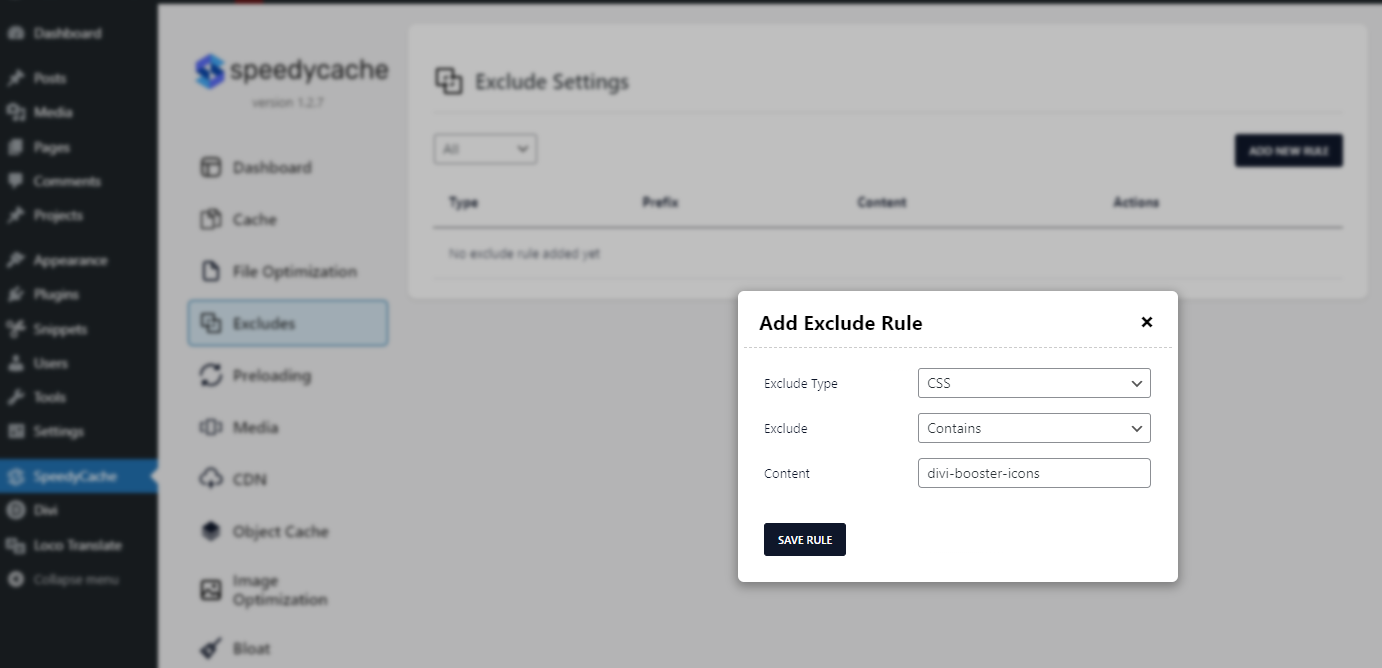Click the Settings sliders icon
The height and width of the screenshot is (668, 1382).
point(15,431)
